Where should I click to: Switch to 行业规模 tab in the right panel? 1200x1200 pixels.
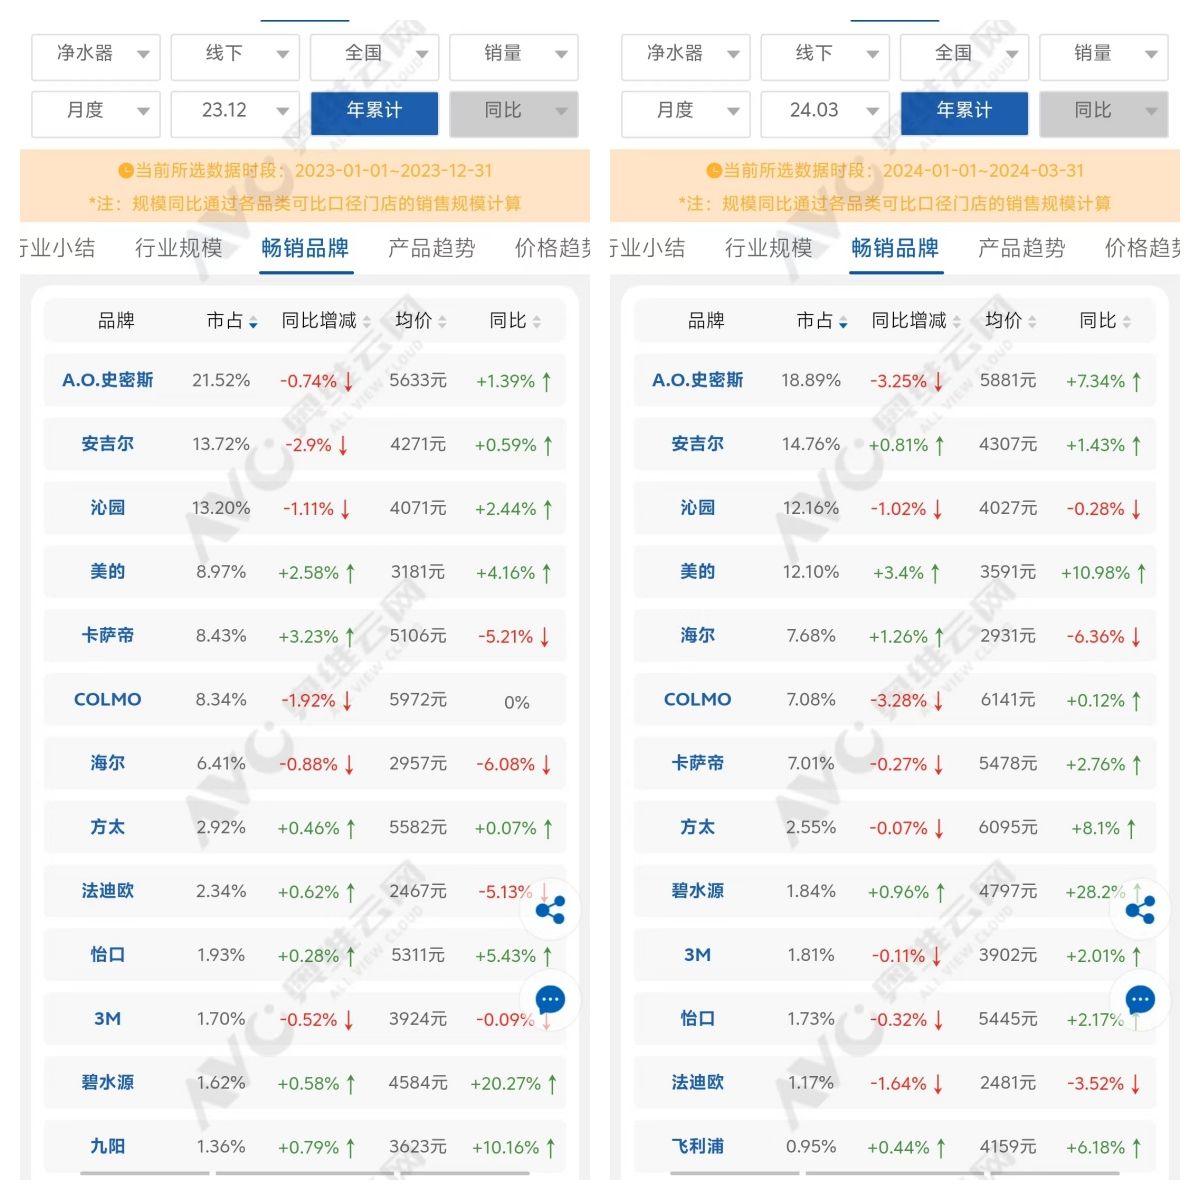tap(769, 248)
